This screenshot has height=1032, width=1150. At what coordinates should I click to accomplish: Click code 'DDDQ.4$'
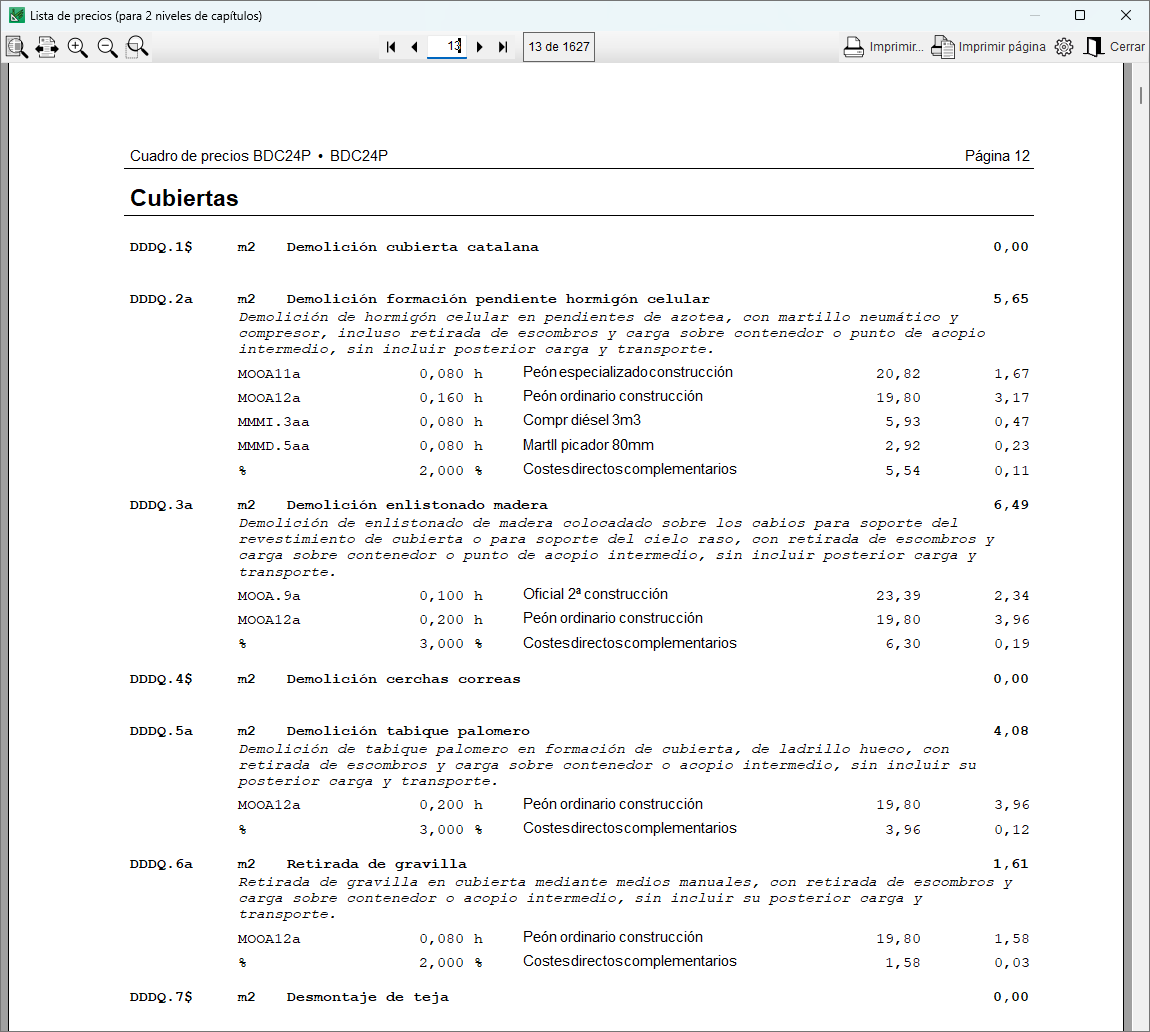[x=161, y=679]
